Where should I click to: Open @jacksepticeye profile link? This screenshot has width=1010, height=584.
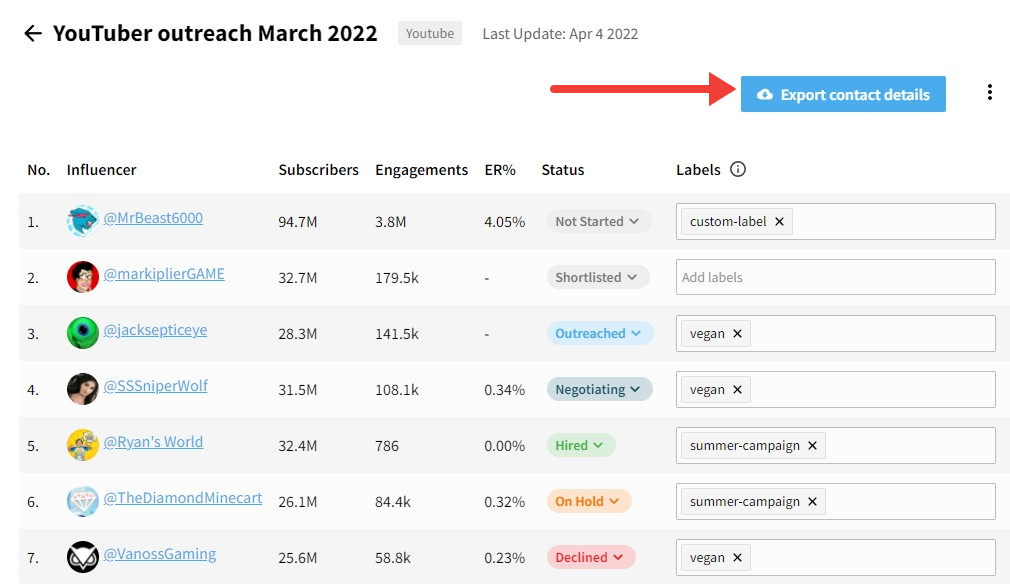coord(155,330)
